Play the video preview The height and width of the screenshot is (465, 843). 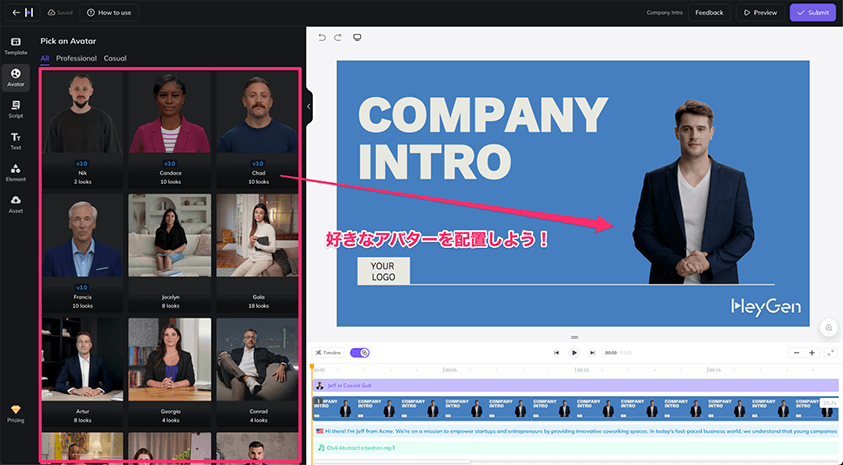click(x=574, y=353)
